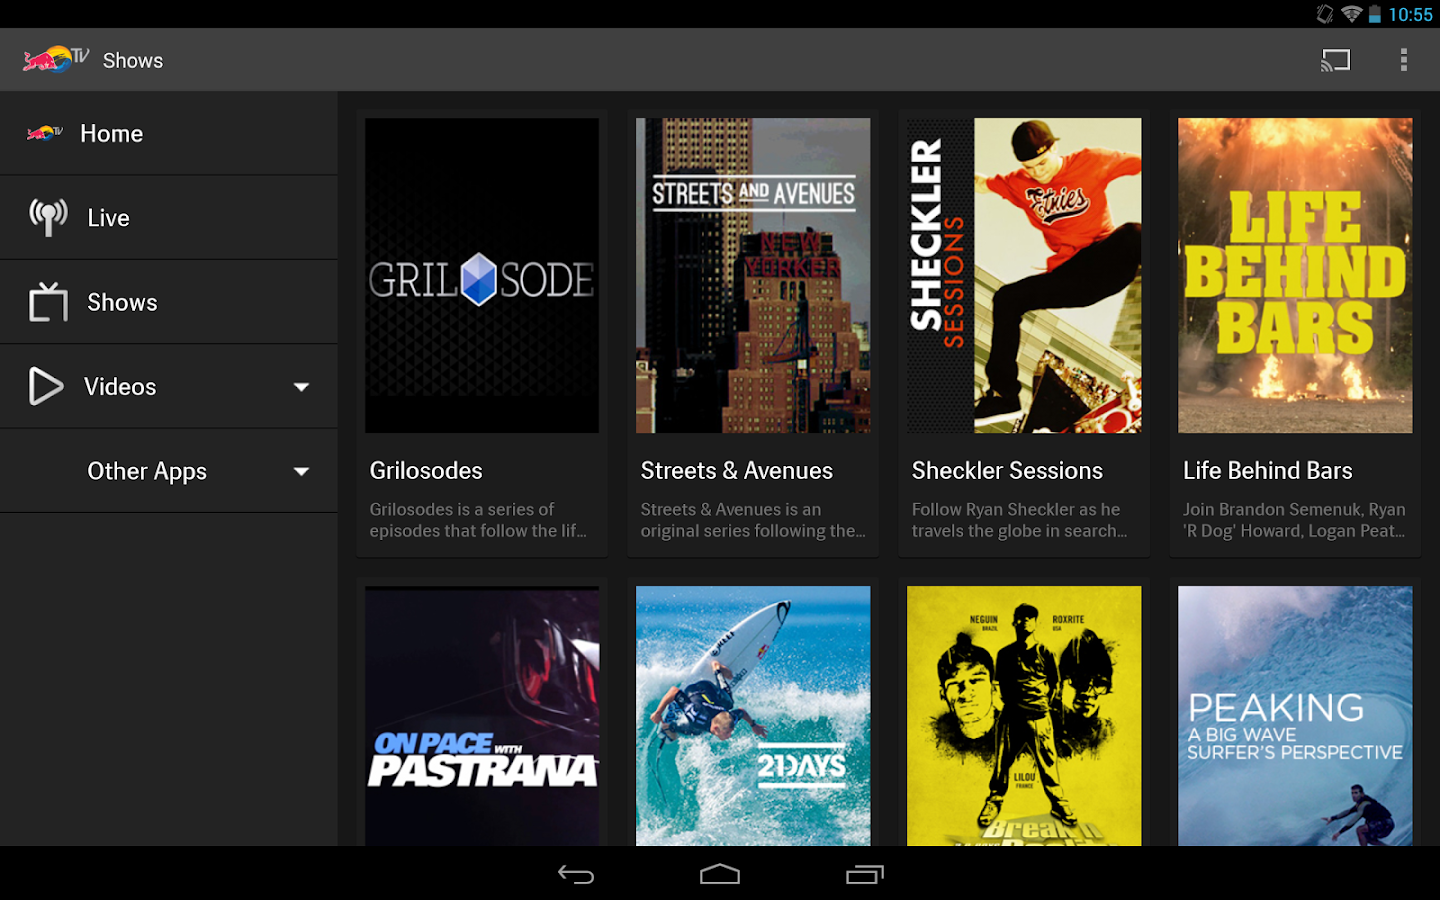1440x900 pixels.
Task: Open the Peaking big wave poster
Action: [1295, 715]
